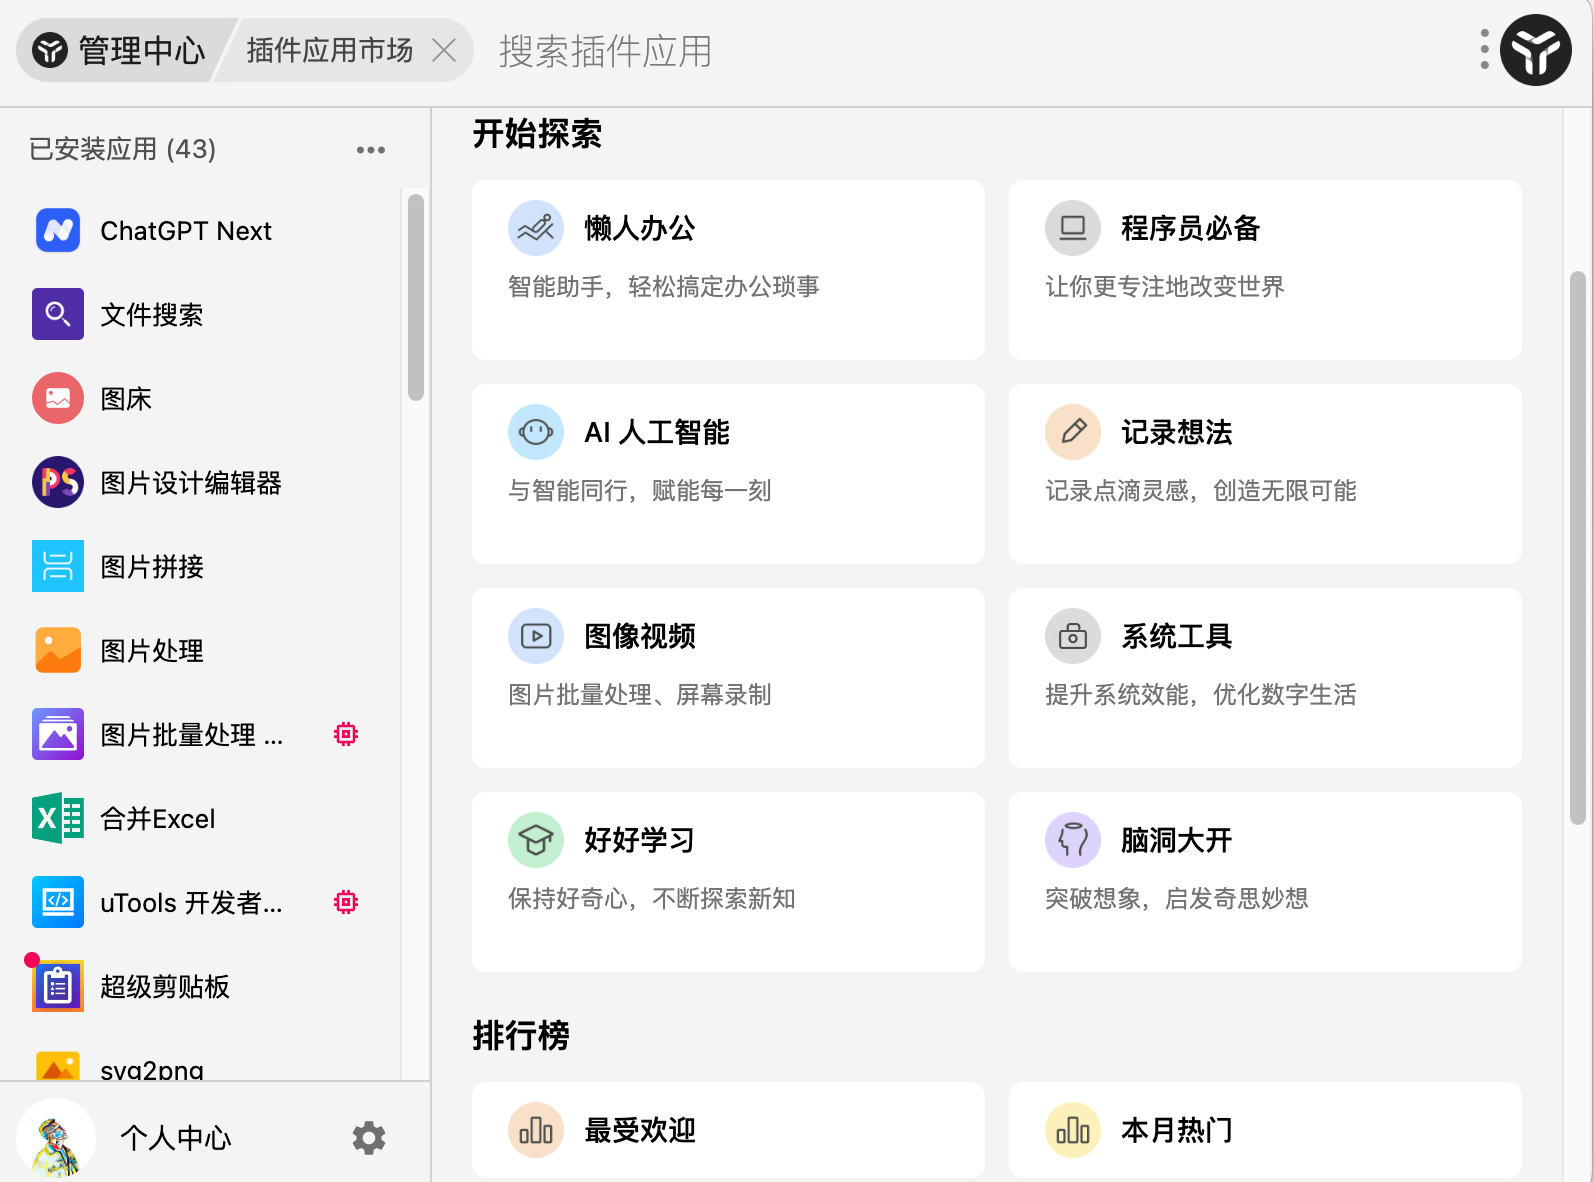Open the 懒人办公 category card
Screen dimensions: 1594x1182
click(728, 270)
